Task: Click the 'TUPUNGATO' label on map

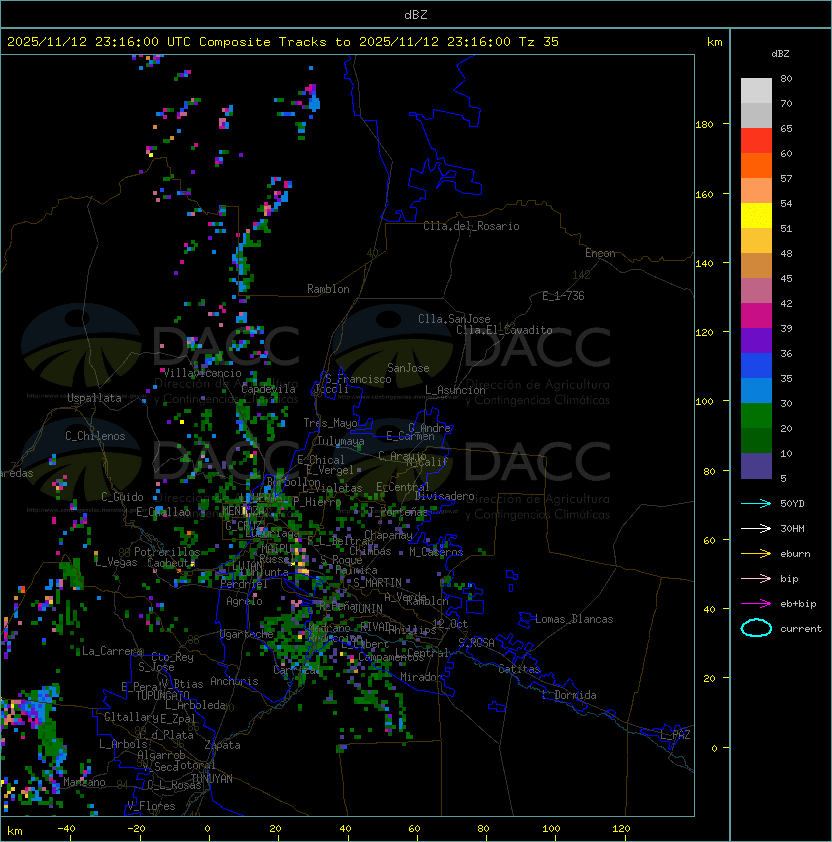Action: (x=162, y=696)
